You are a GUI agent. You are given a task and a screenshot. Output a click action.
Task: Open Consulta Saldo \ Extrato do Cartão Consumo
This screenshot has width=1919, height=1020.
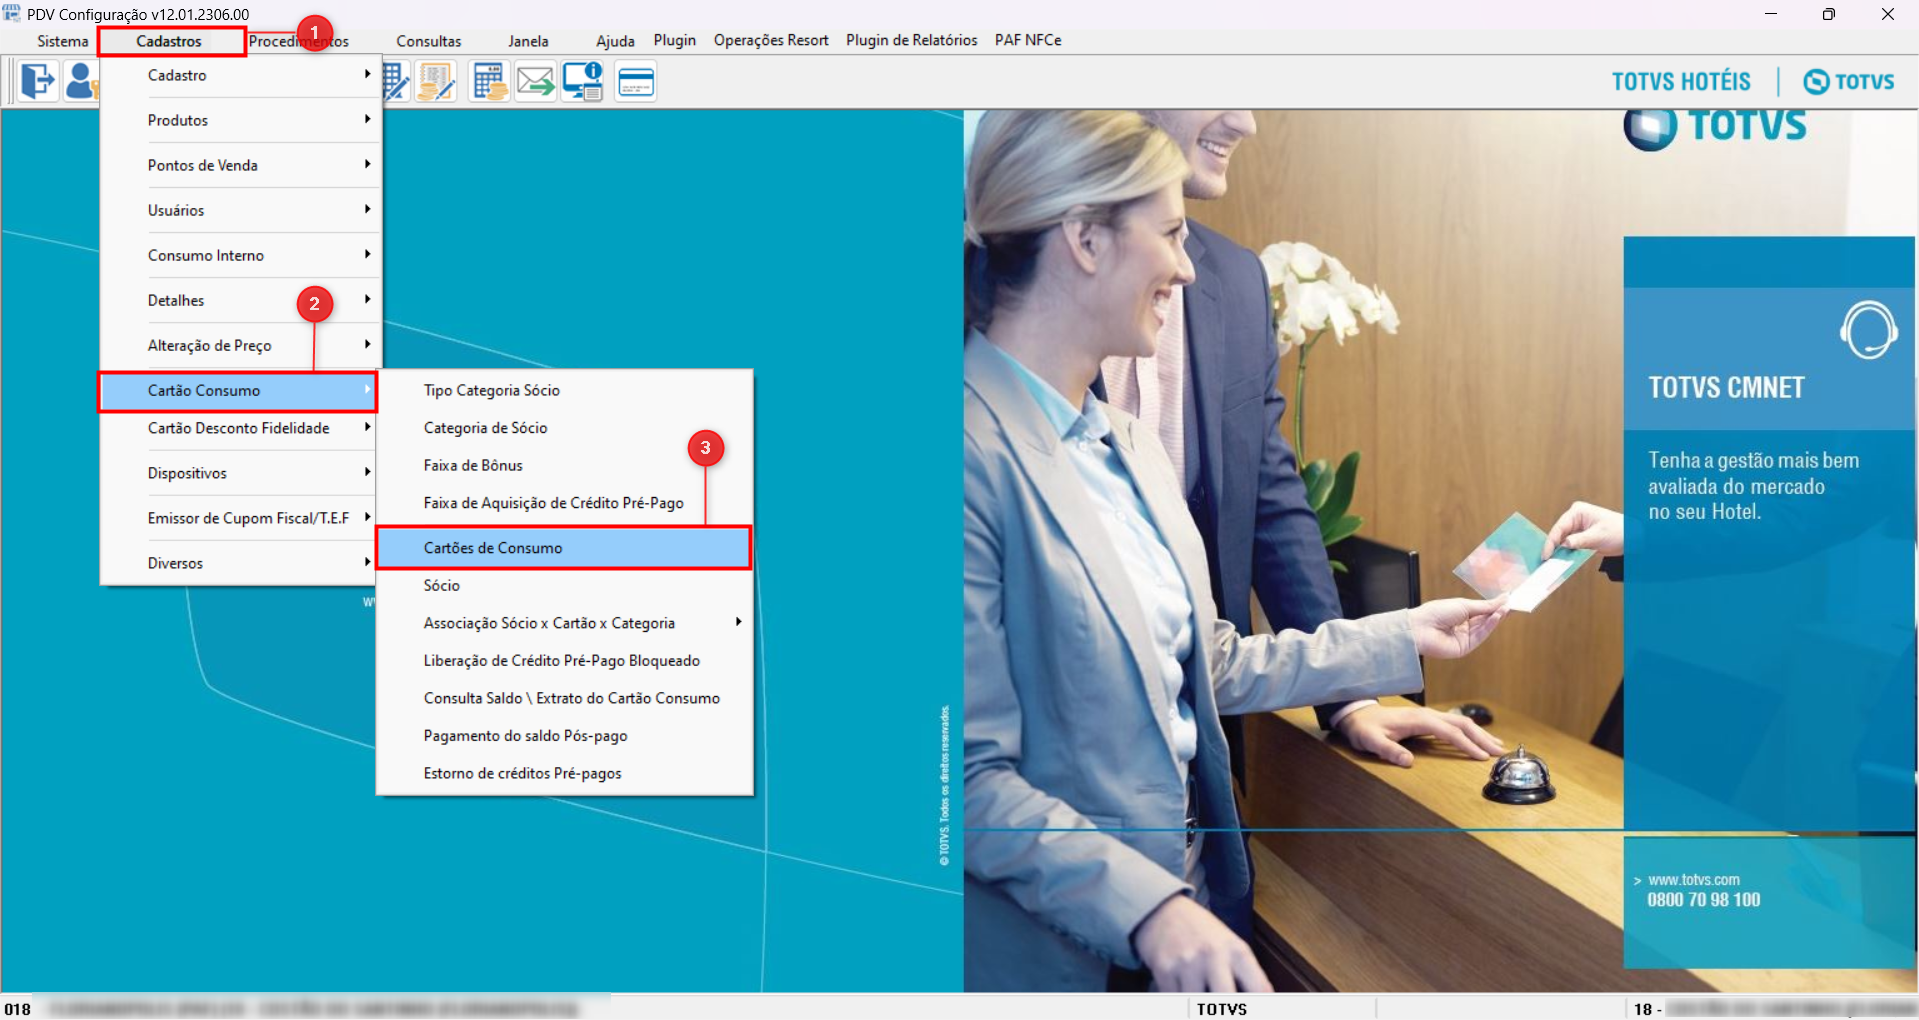click(x=565, y=698)
